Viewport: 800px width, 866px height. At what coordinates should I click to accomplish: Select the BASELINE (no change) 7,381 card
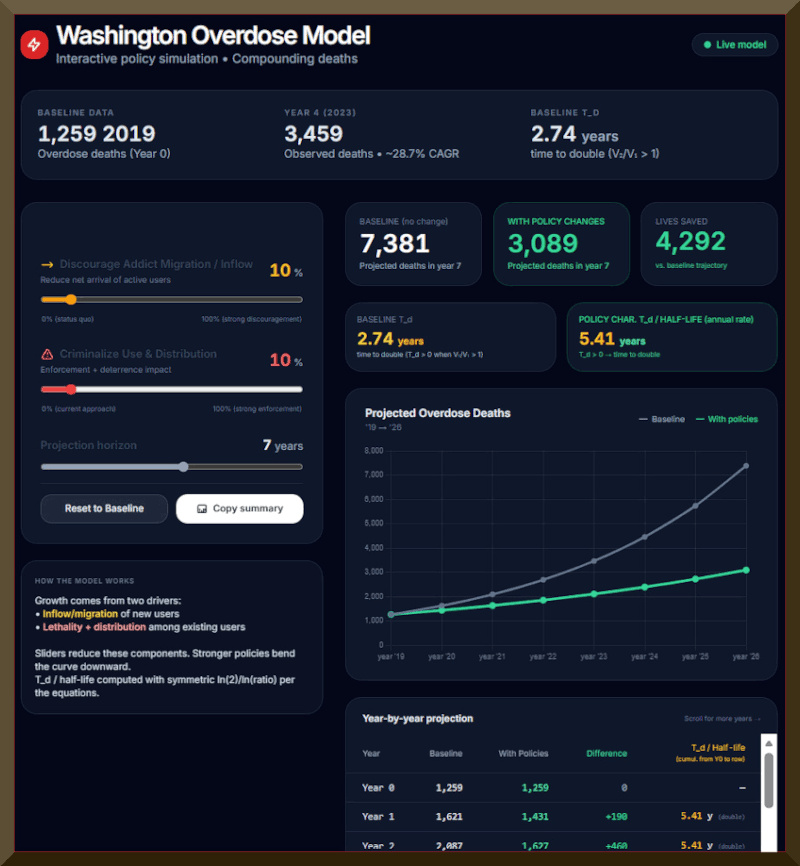point(413,244)
